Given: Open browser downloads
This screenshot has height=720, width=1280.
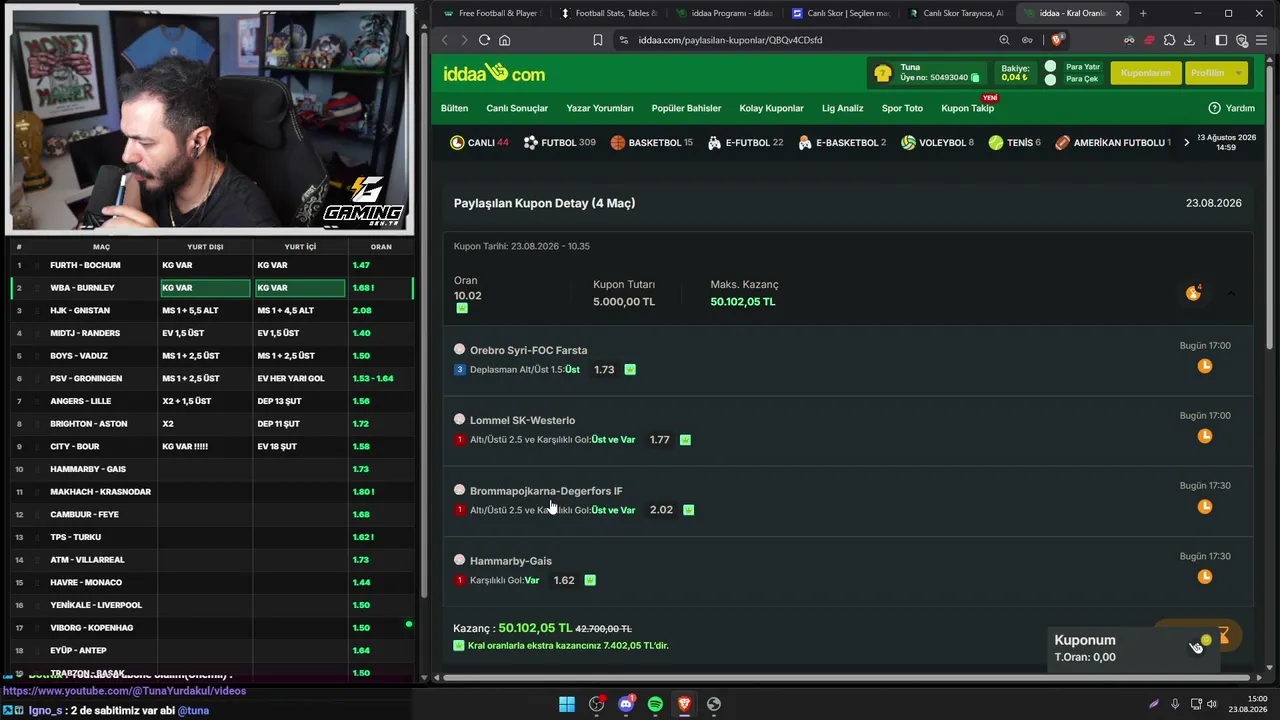Looking at the screenshot, I should (x=1189, y=40).
